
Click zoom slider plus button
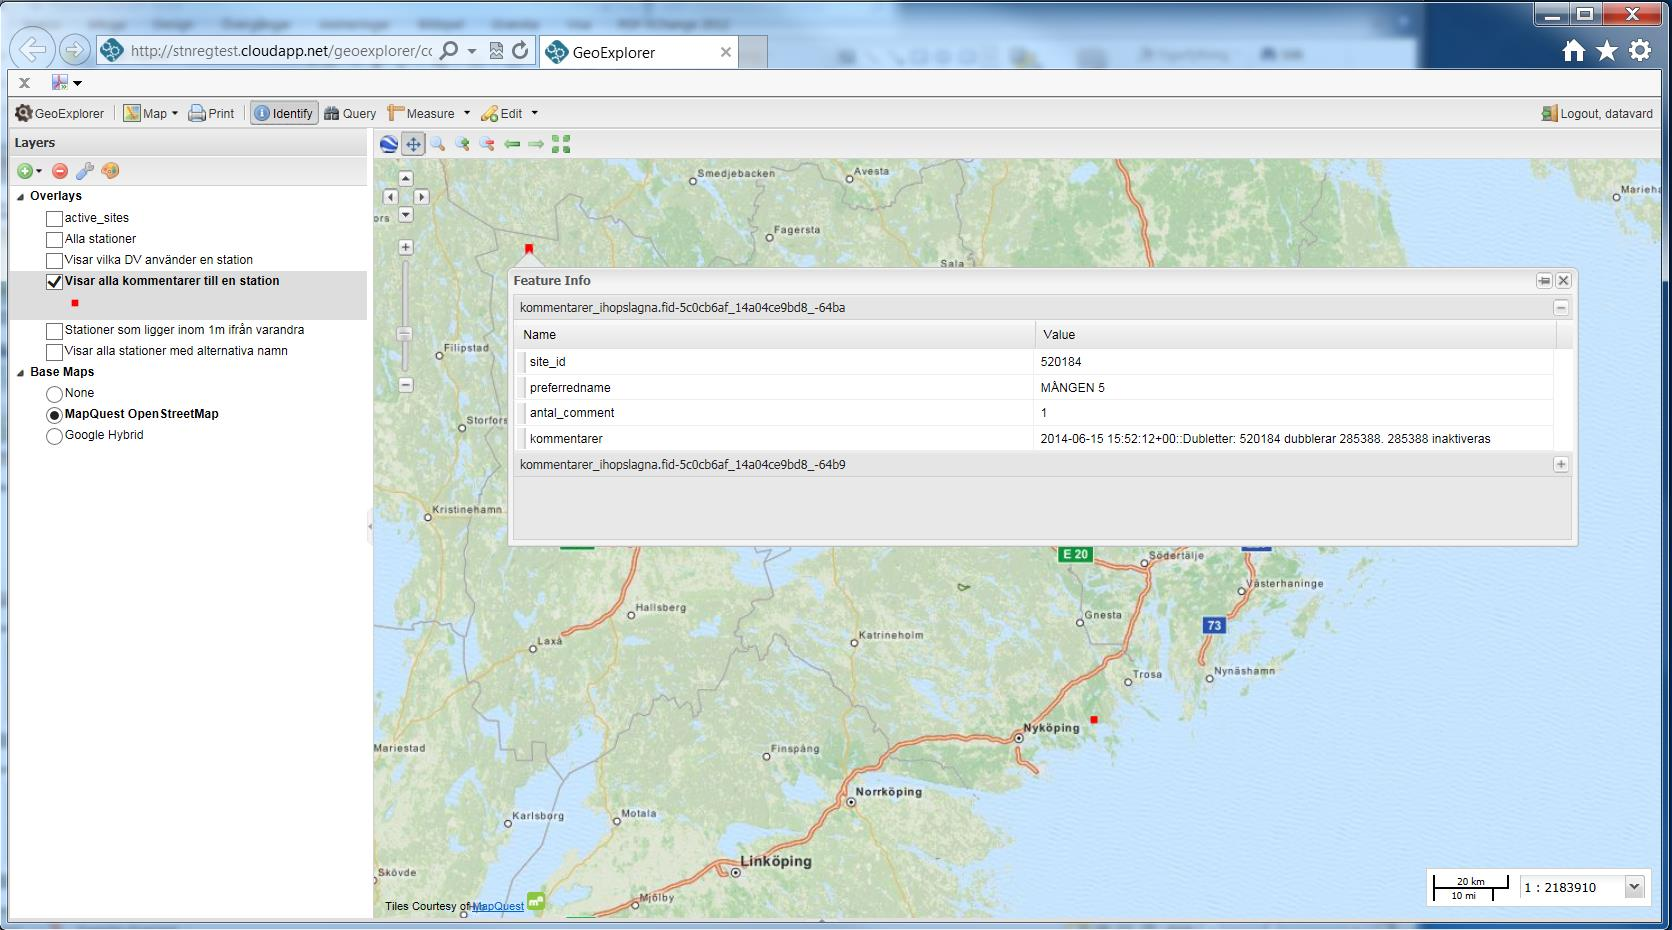pos(405,247)
